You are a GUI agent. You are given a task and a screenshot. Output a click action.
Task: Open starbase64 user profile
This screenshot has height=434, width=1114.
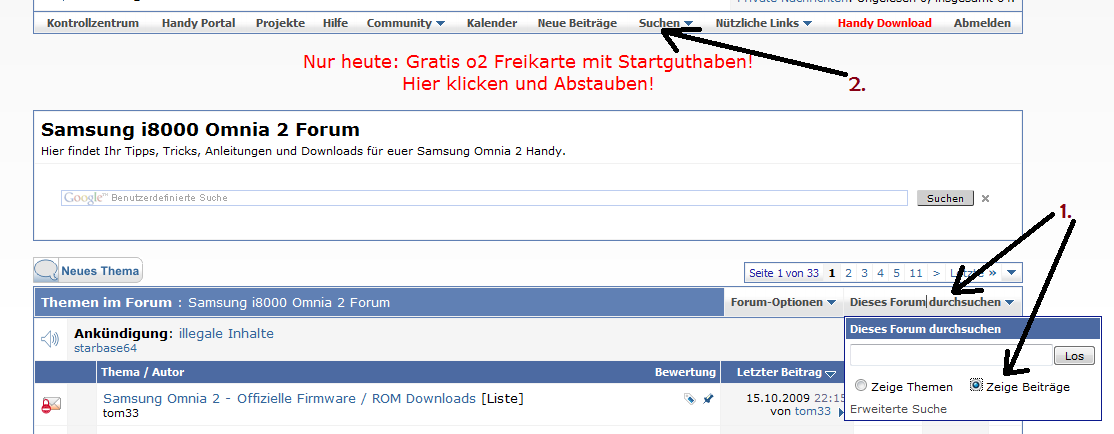click(x=105, y=349)
